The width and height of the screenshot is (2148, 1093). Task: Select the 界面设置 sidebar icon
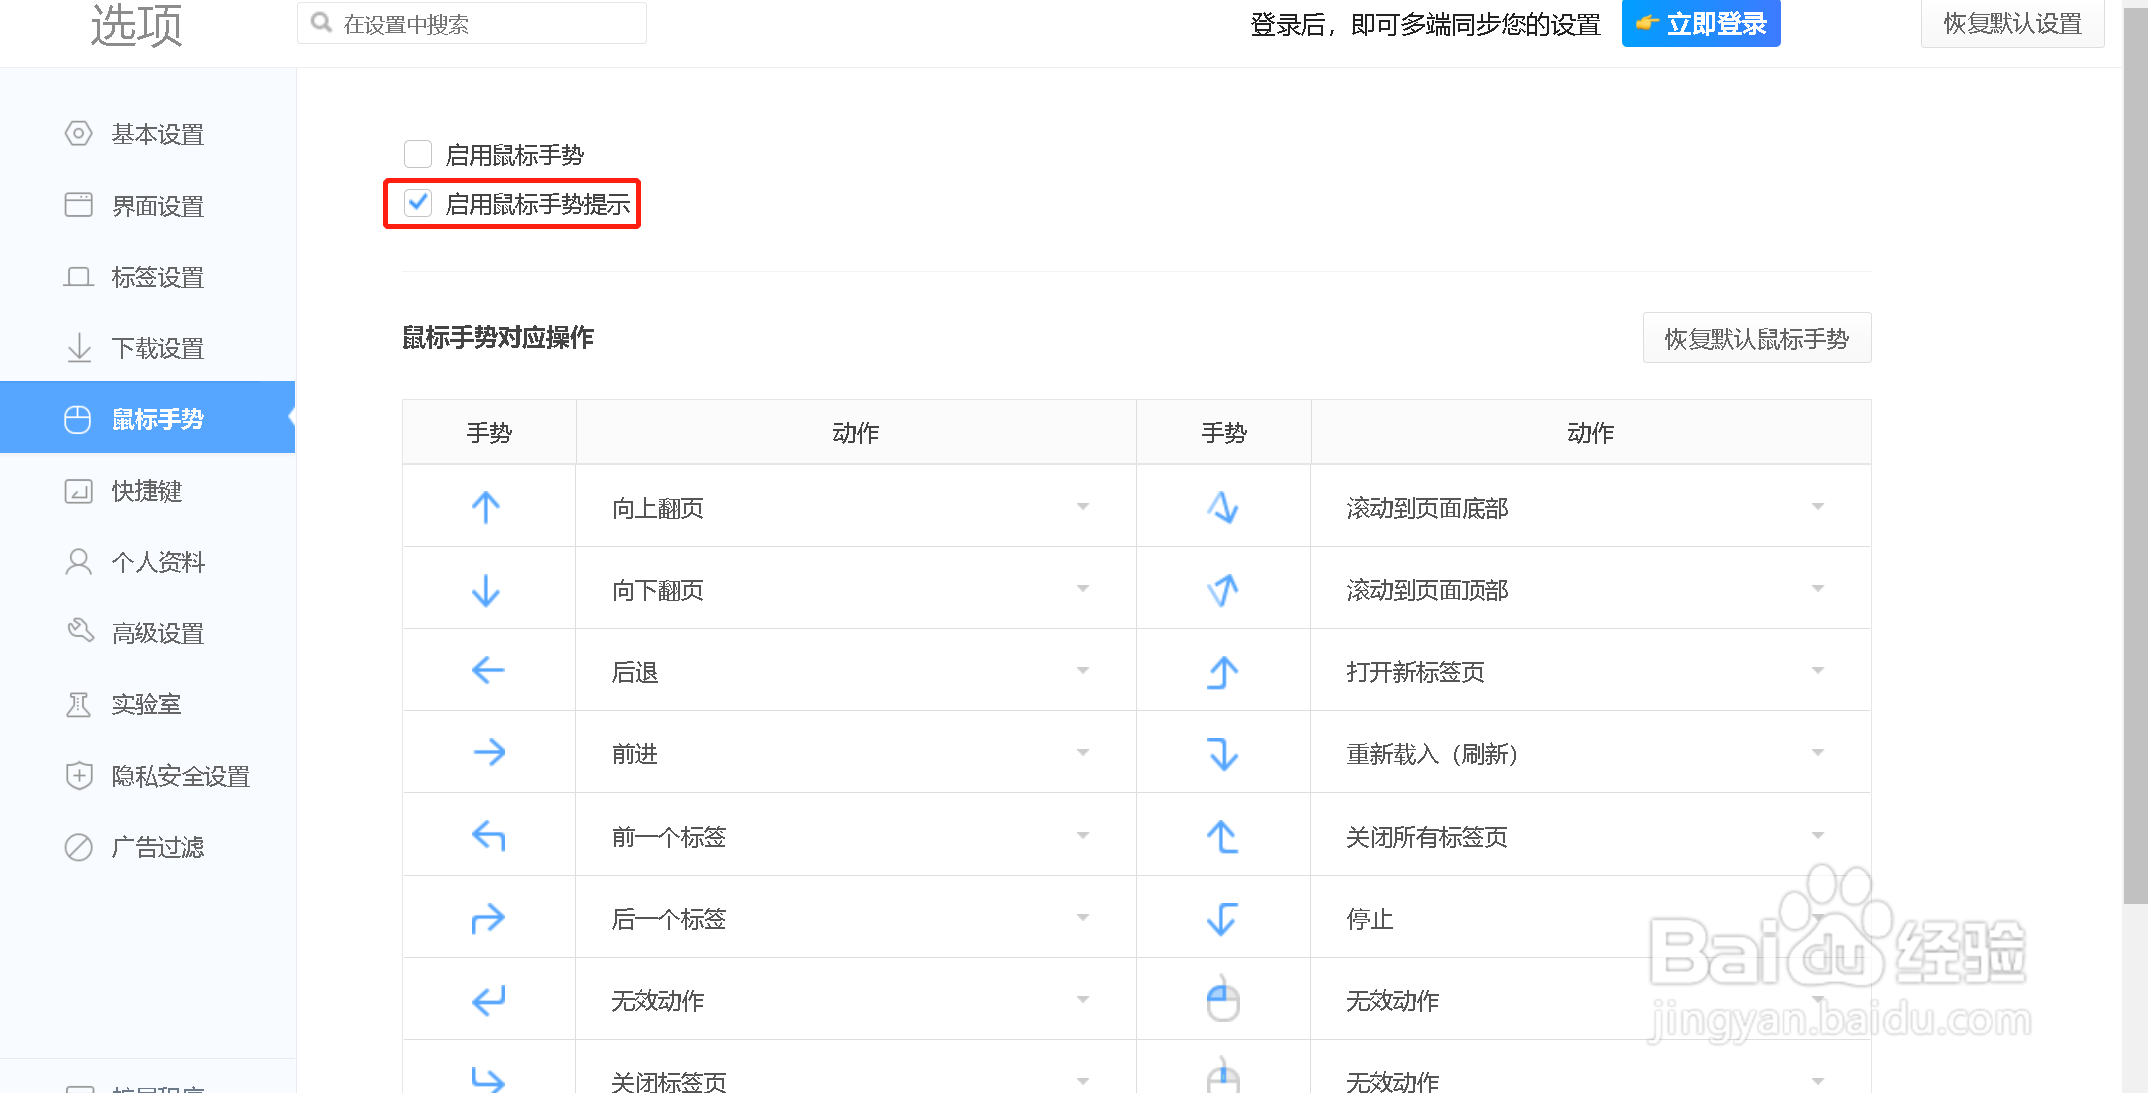point(159,205)
